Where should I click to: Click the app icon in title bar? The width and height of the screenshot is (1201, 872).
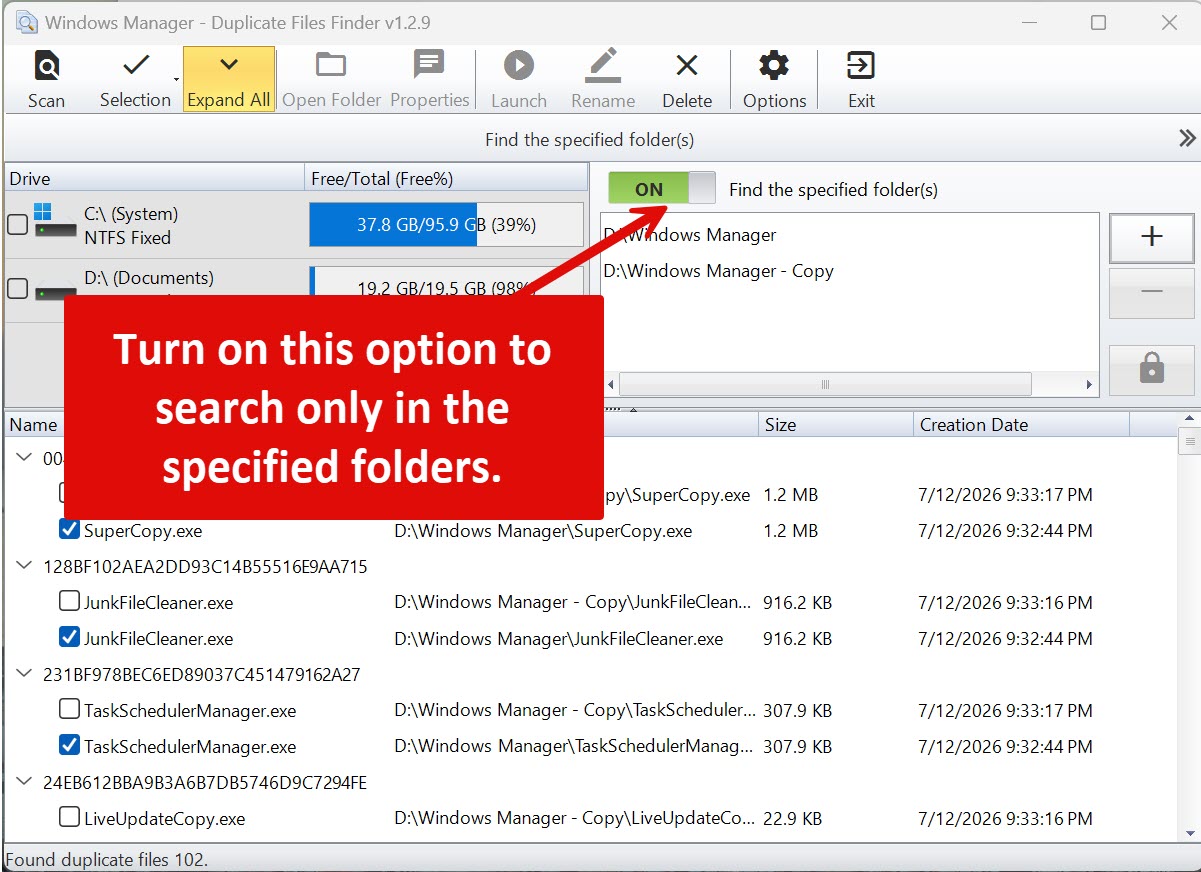(x=28, y=22)
